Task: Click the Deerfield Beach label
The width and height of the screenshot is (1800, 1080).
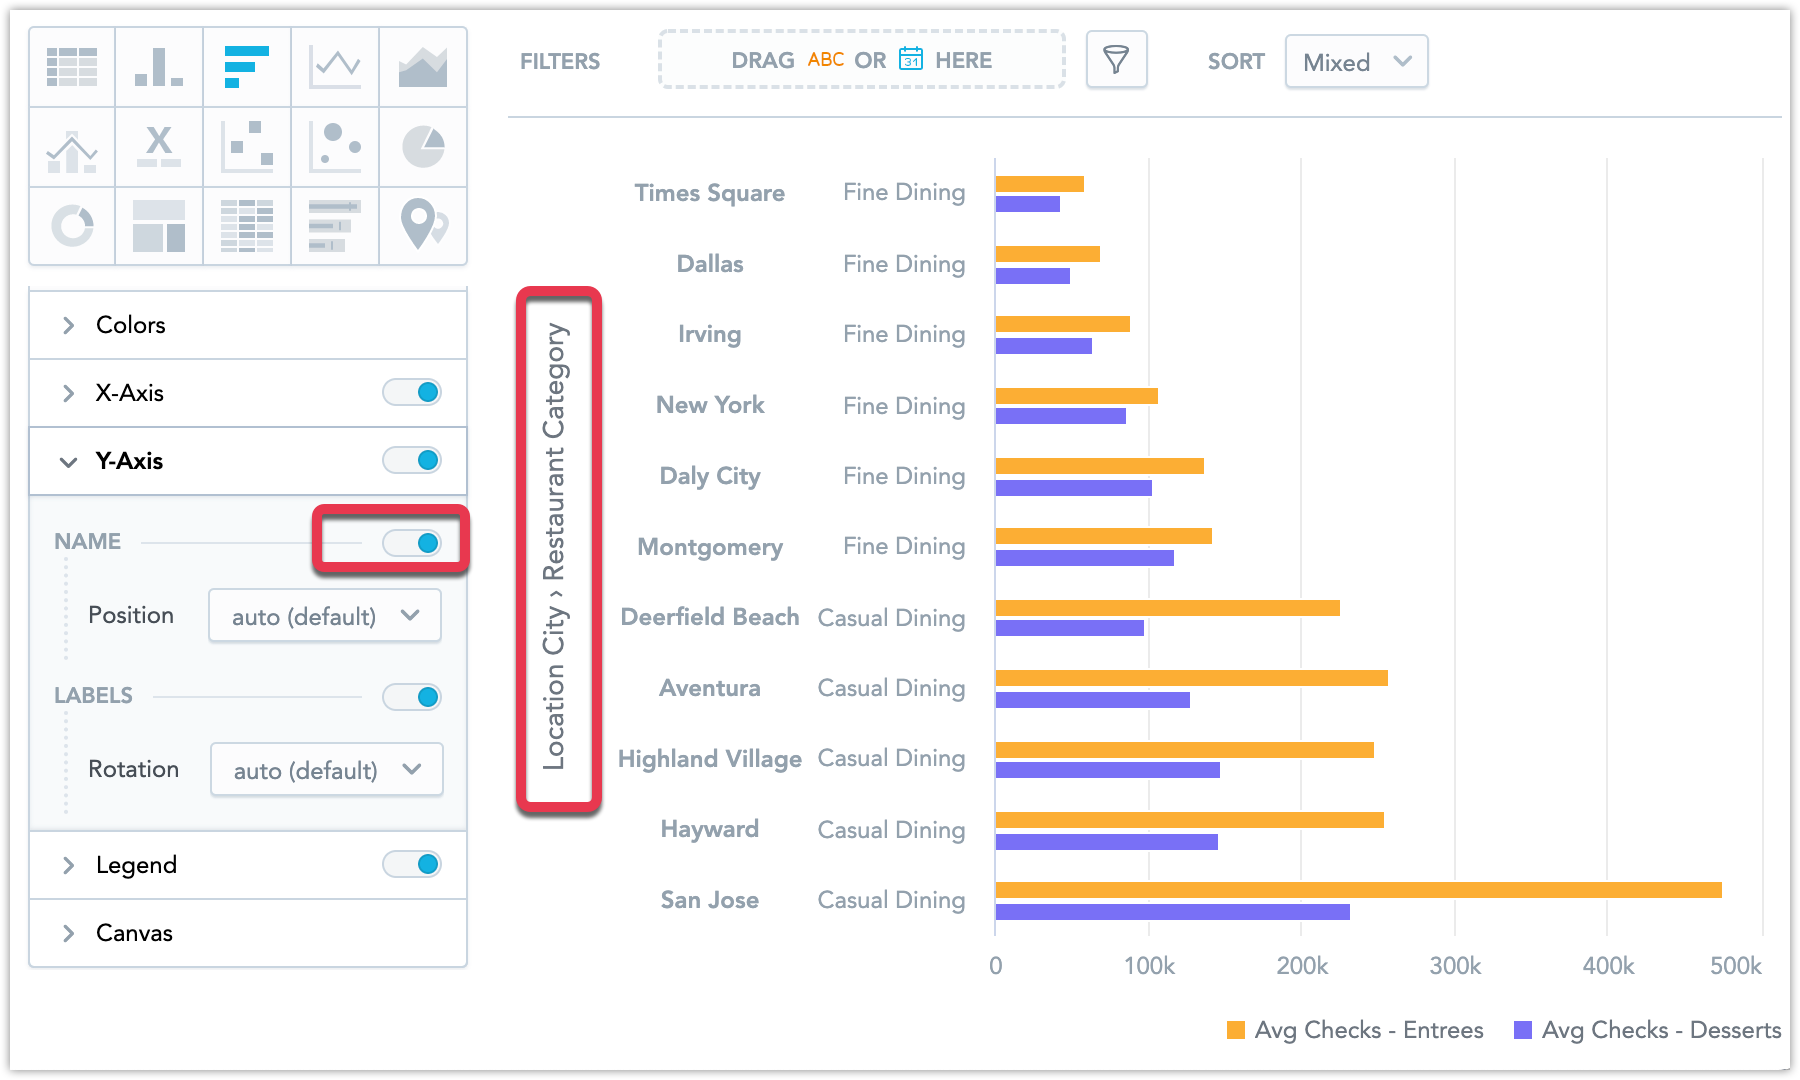Action: [x=710, y=617]
